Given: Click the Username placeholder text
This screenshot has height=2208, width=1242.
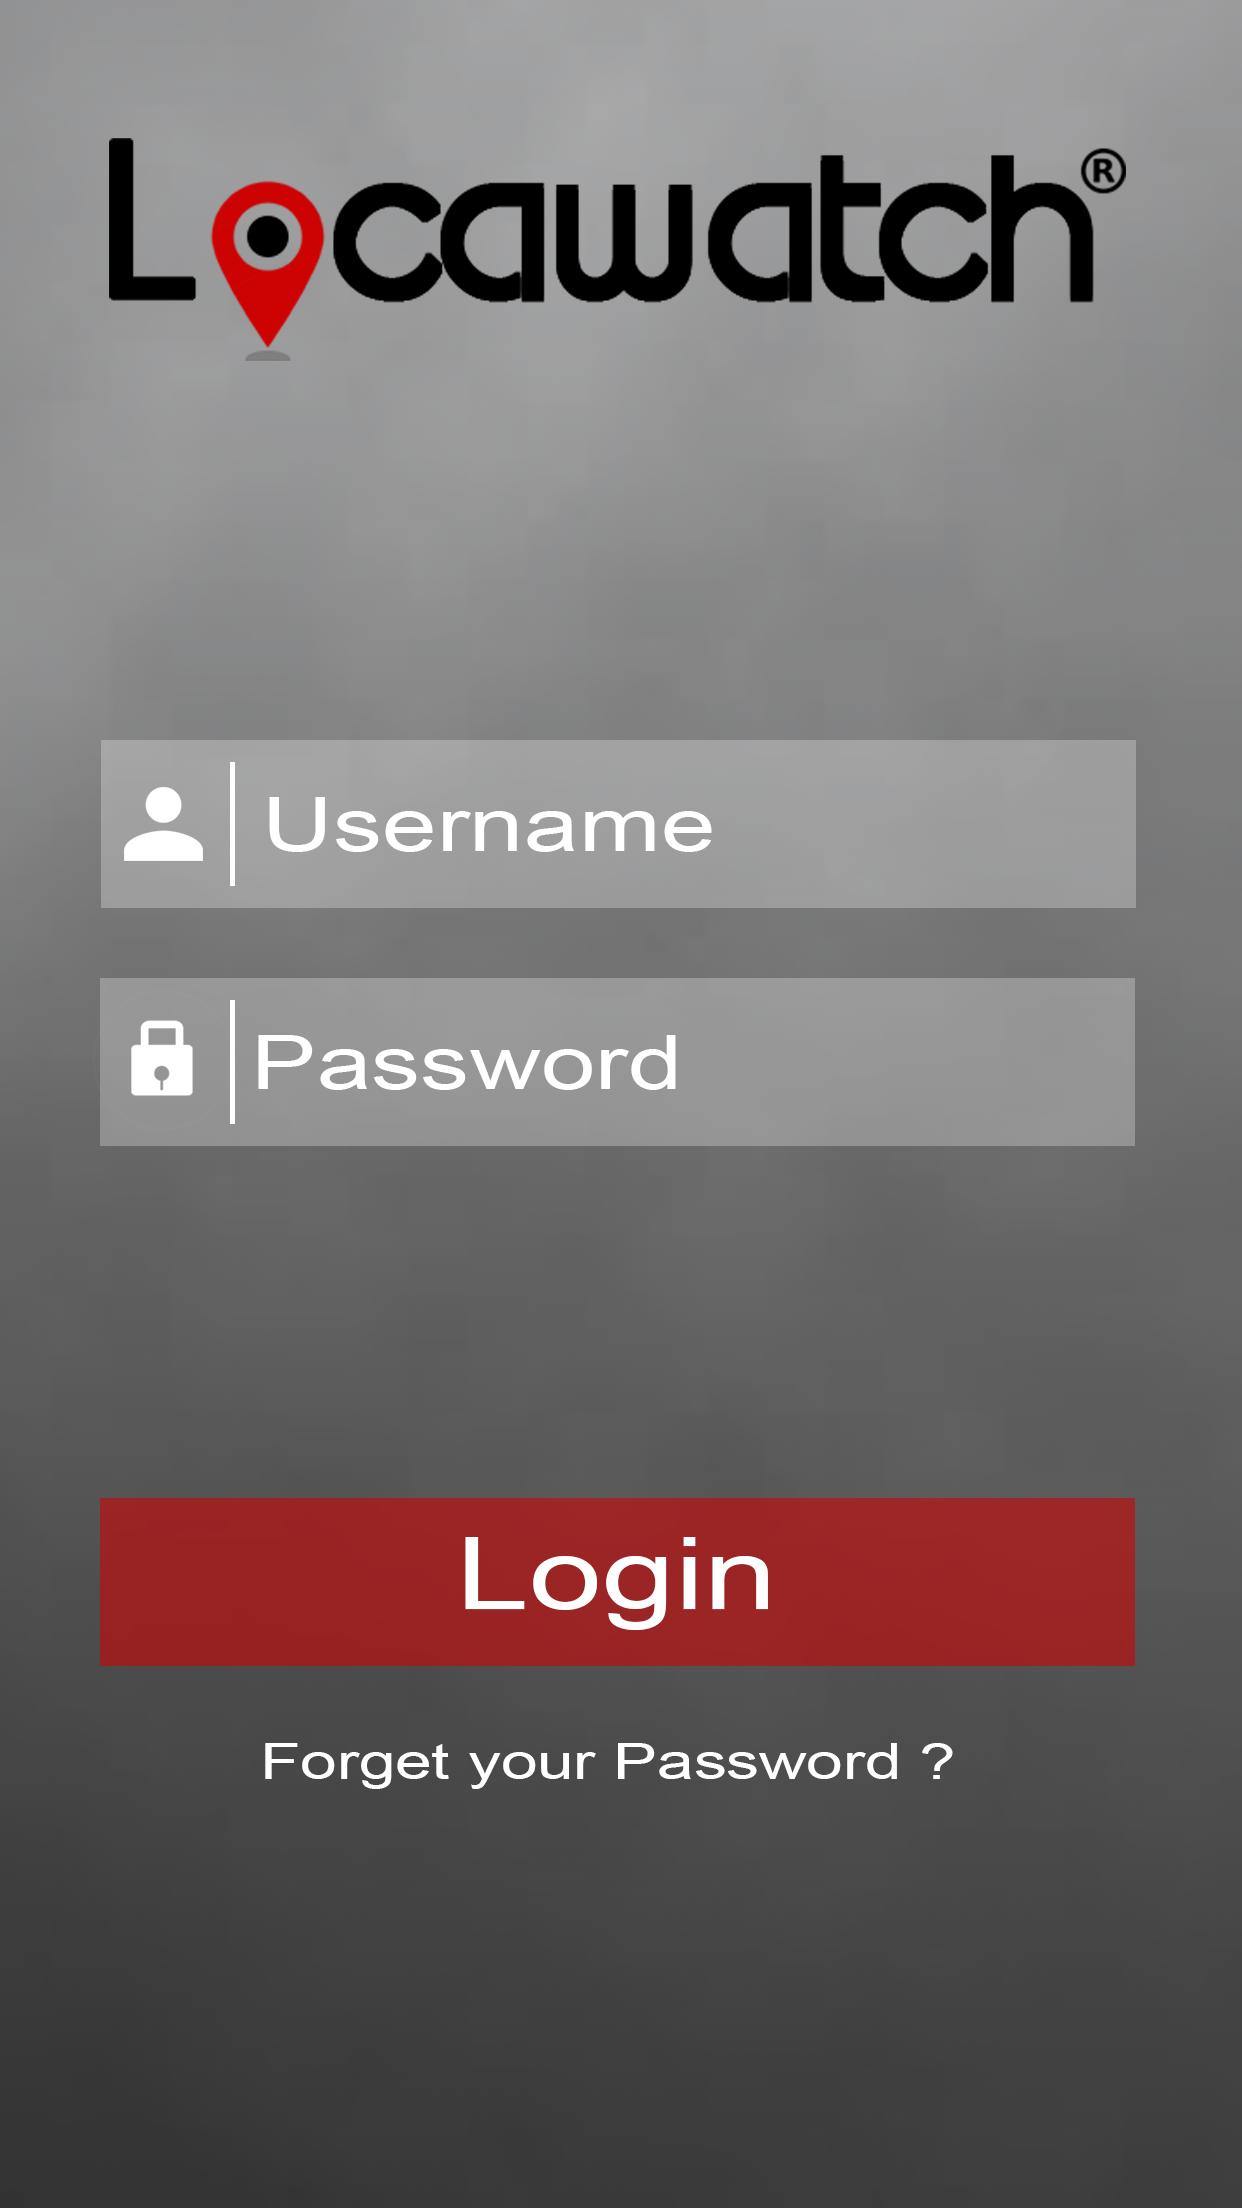Looking at the screenshot, I should click(x=489, y=825).
